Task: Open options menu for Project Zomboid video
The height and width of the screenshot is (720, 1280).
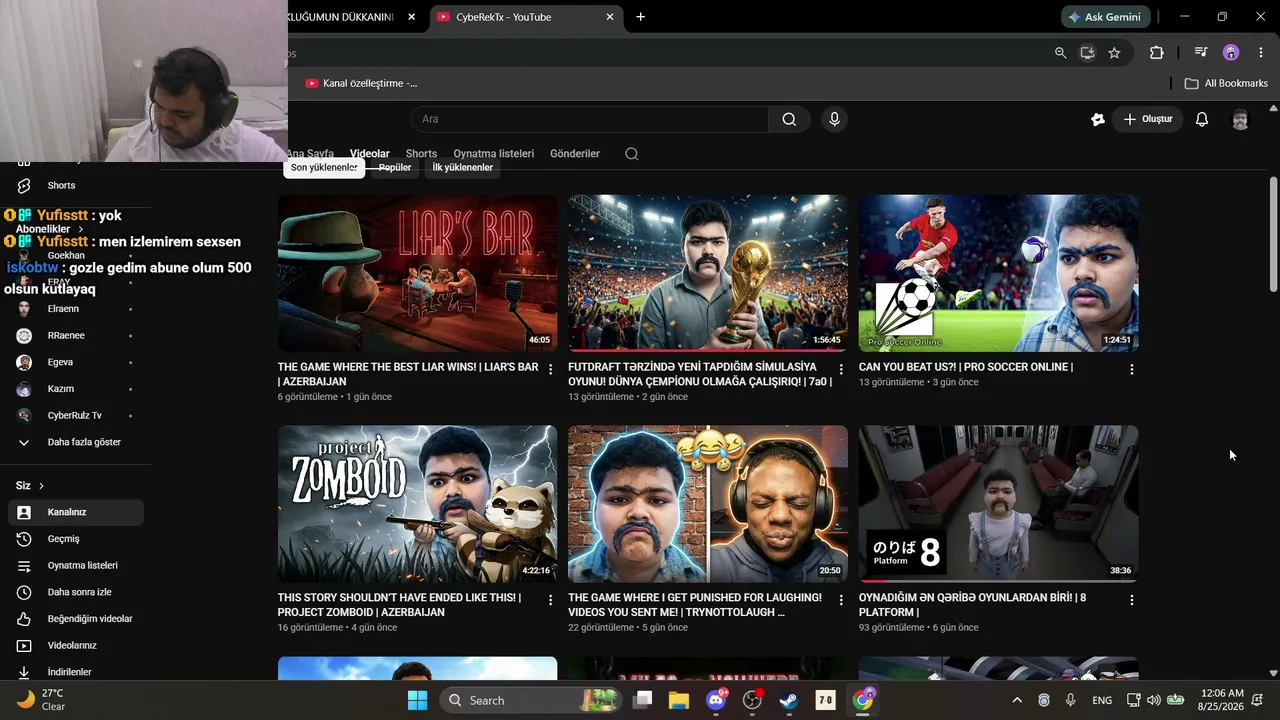Action: tap(550, 601)
